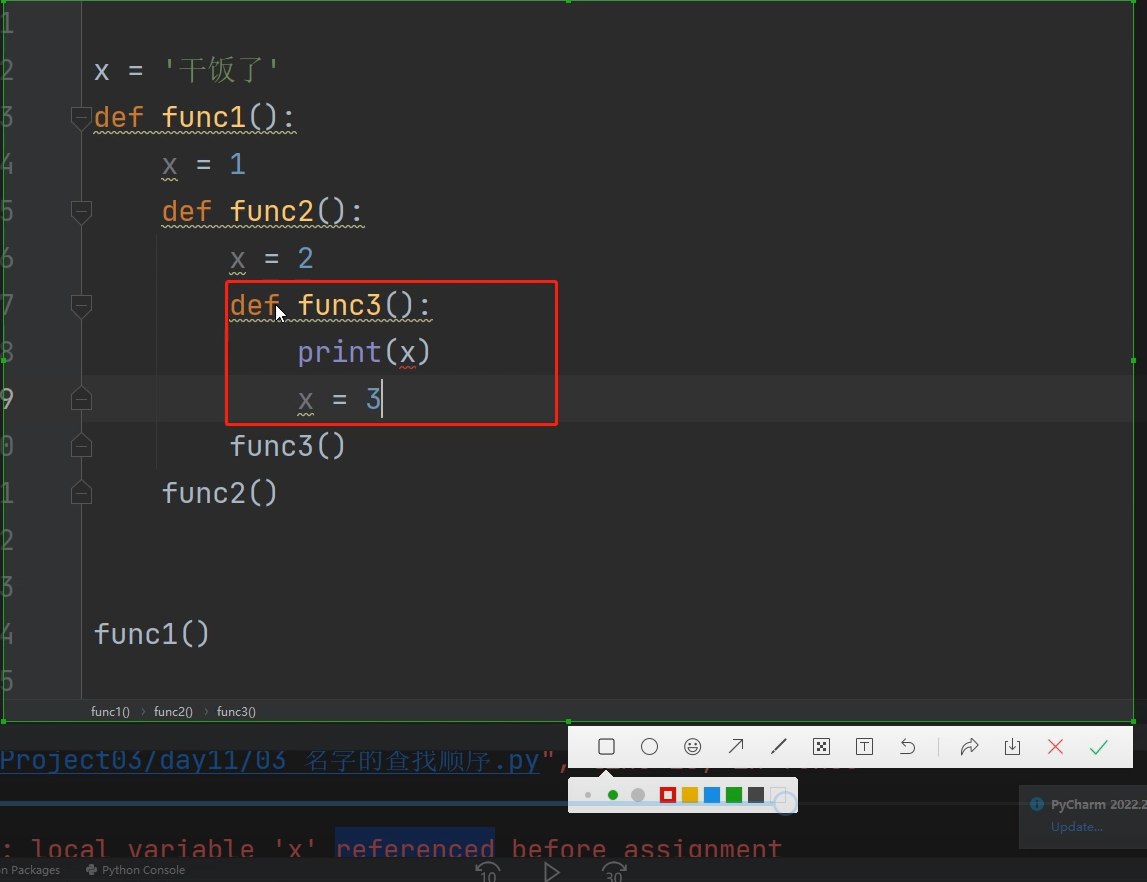This screenshot has height=882, width=1147.
Task: Click the top-level 'func1()' call
Action: click(x=151, y=634)
